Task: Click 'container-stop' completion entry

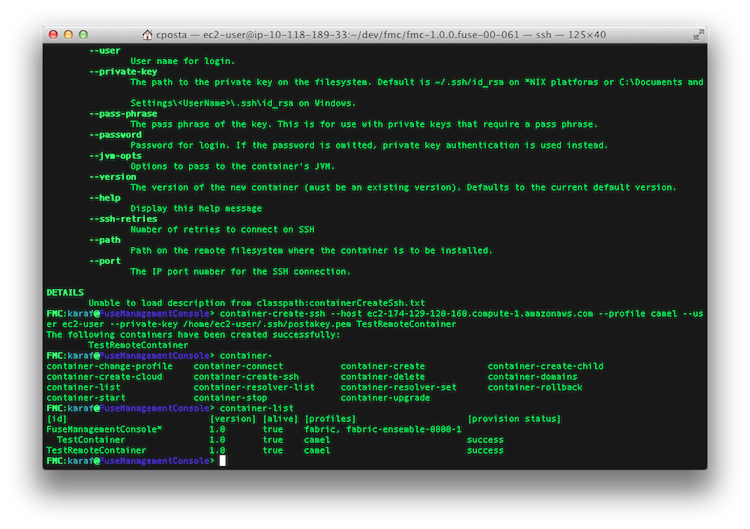Action: pyautogui.click(x=231, y=398)
